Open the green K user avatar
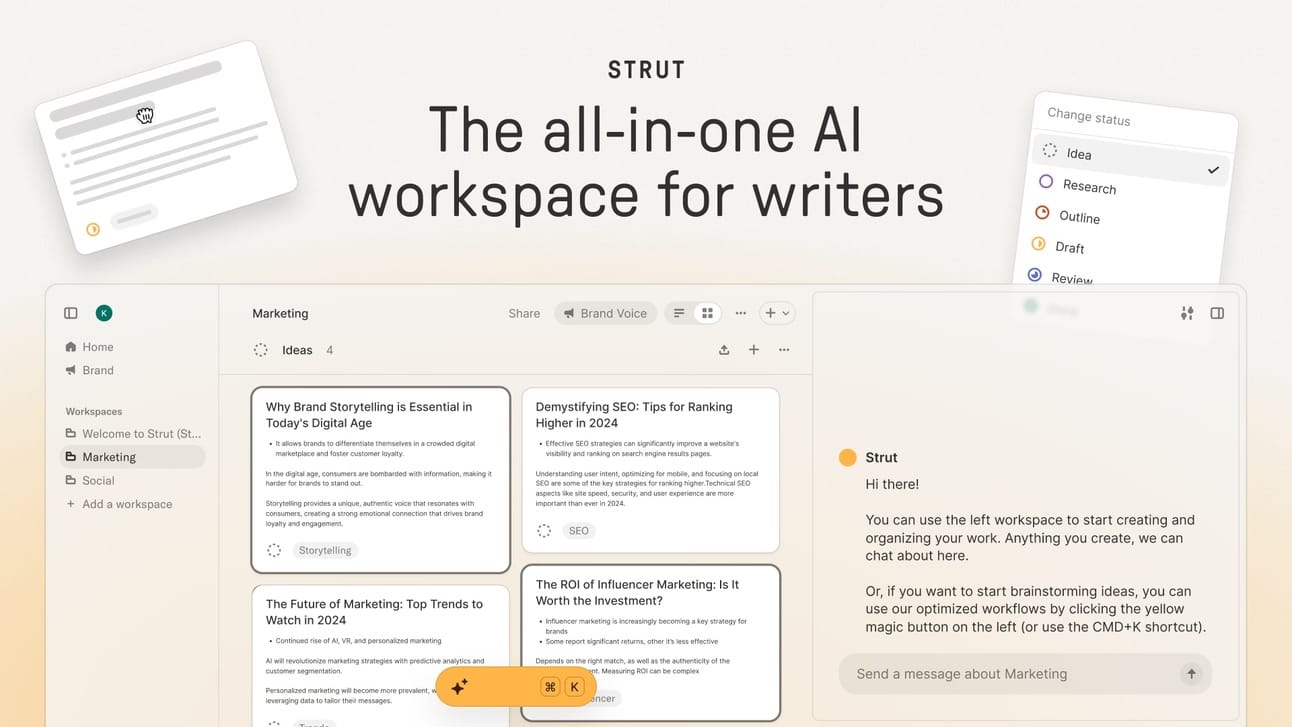 coord(104,313)
